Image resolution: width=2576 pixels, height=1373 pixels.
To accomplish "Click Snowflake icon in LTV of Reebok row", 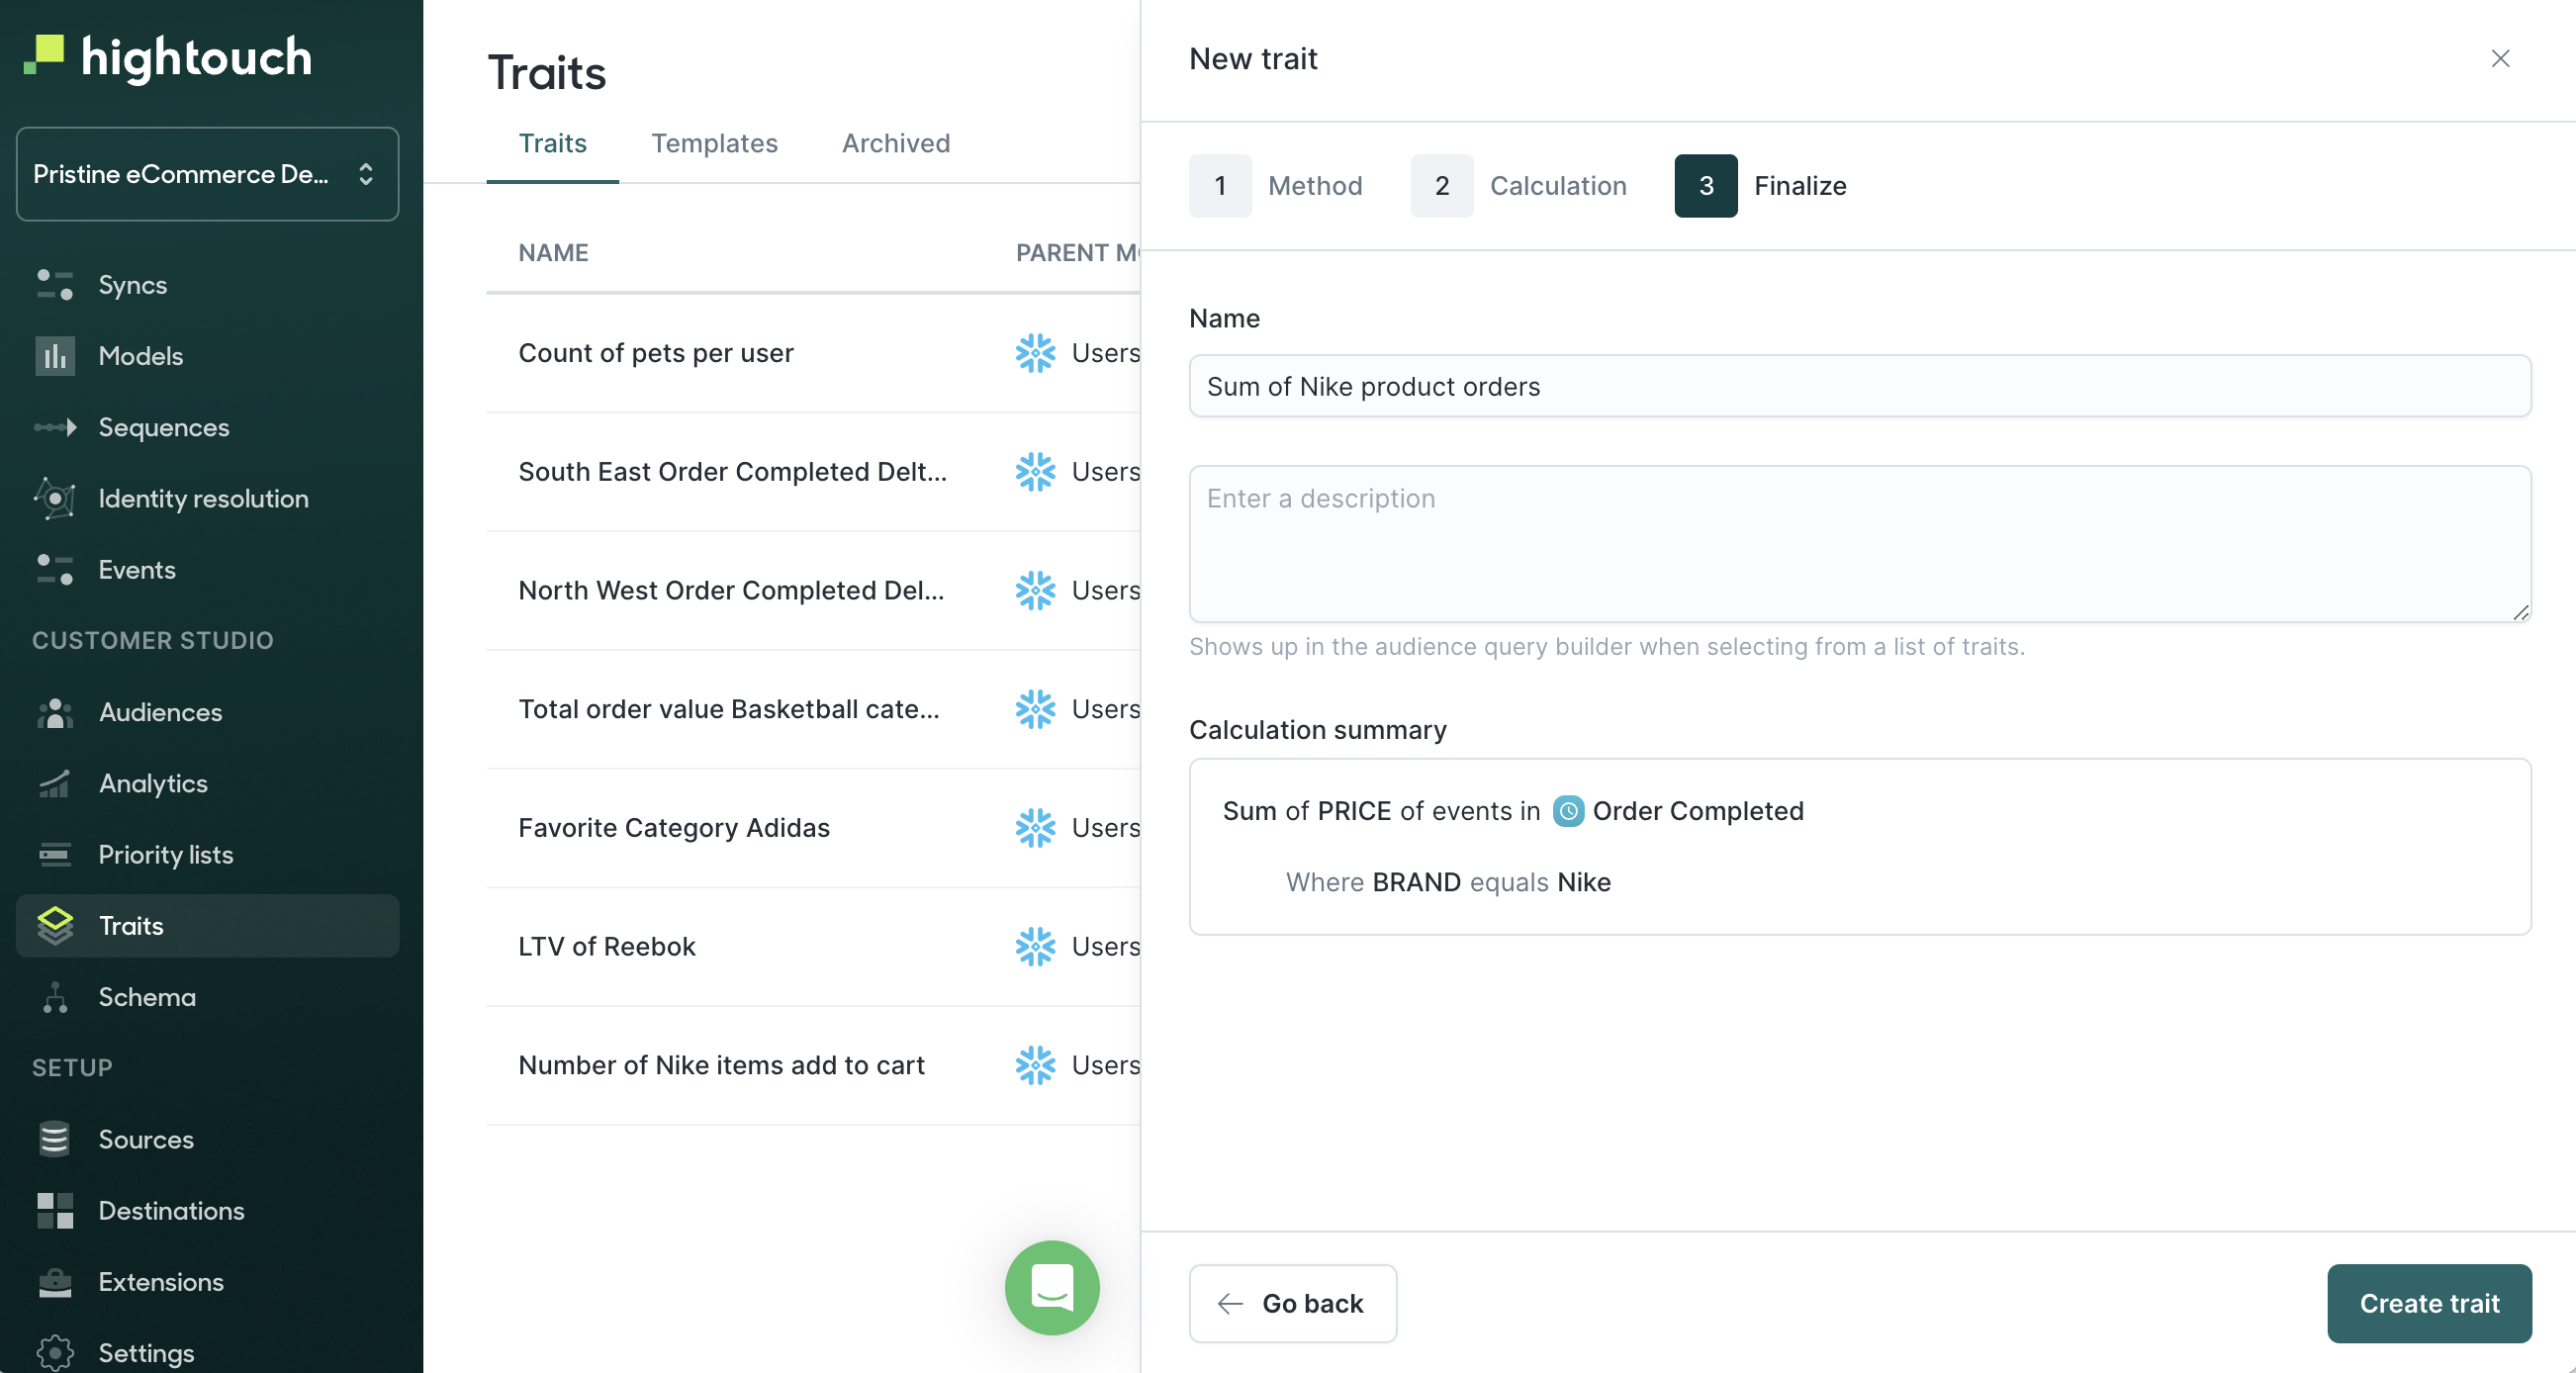I will tap(1035, 947).
